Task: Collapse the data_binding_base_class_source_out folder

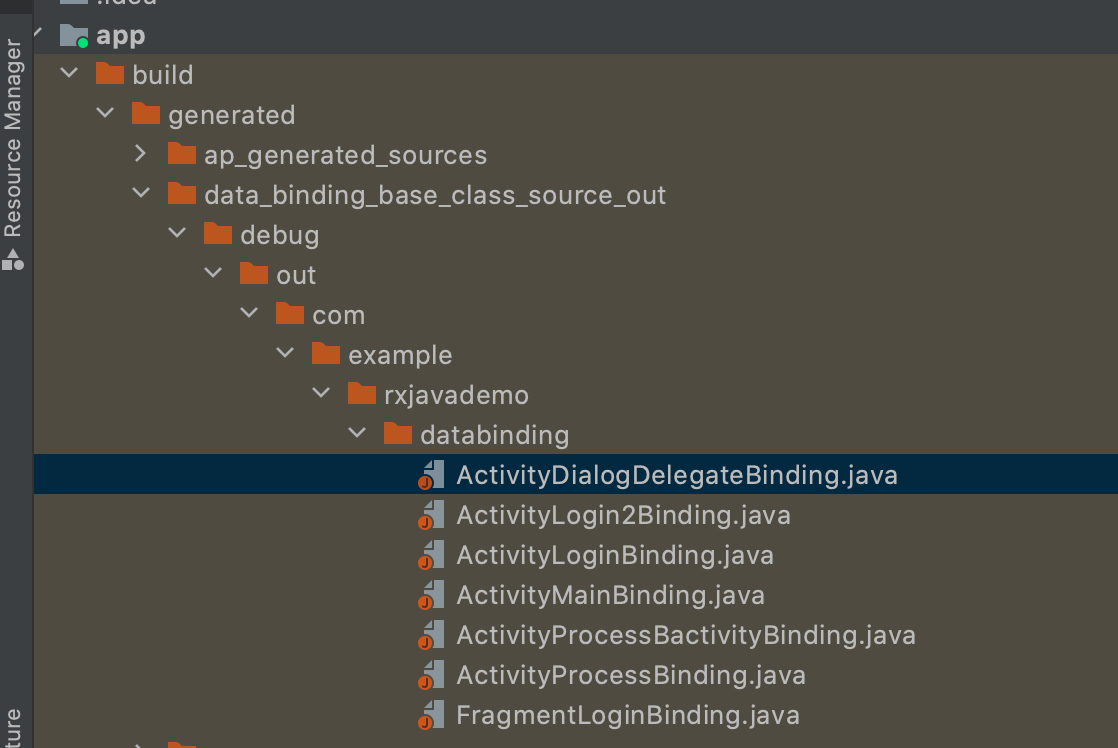Action: 141,194
